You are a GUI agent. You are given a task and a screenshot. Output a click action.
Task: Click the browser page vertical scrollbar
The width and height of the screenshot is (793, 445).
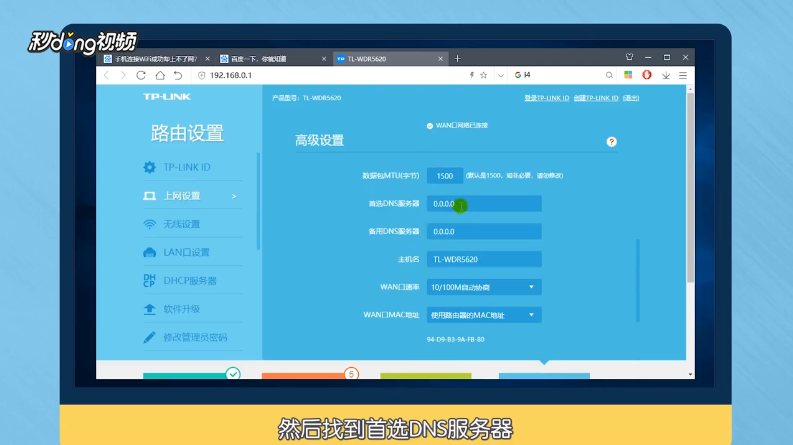690,187
